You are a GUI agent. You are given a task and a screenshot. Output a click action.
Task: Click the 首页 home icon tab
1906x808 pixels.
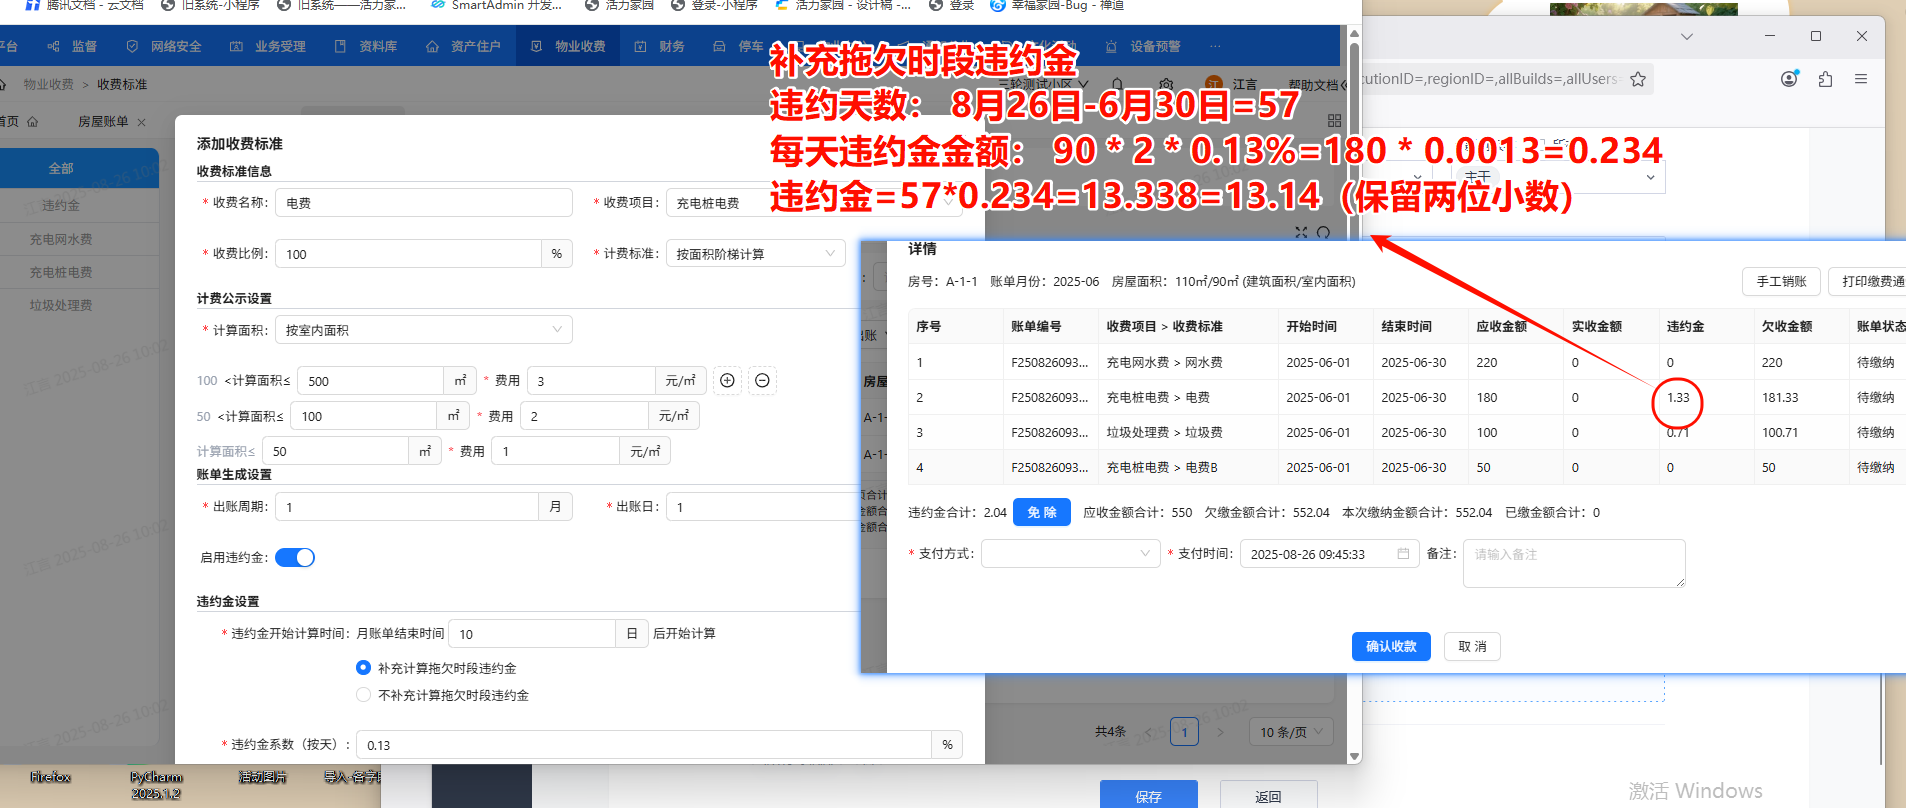[x=32, y=121]
